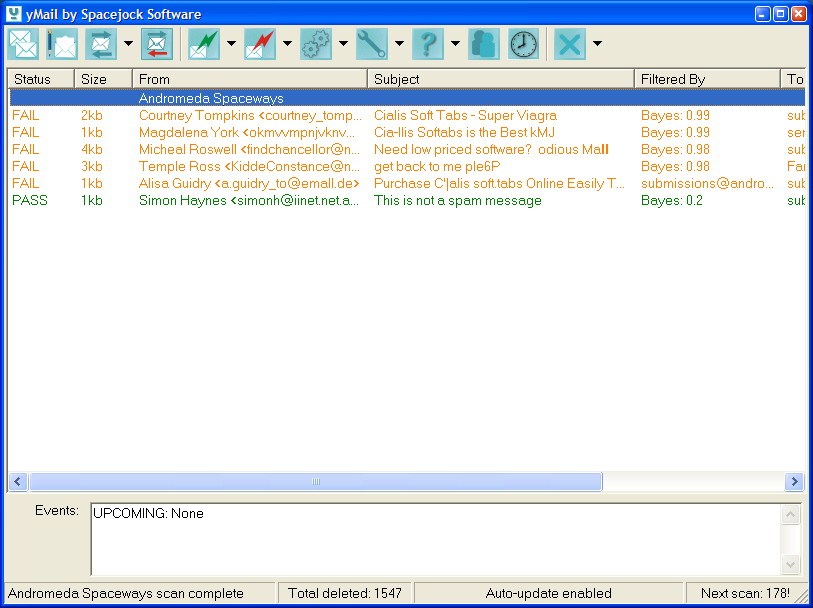
Task: Open the gears settings icon
Action: coord(316,44)
